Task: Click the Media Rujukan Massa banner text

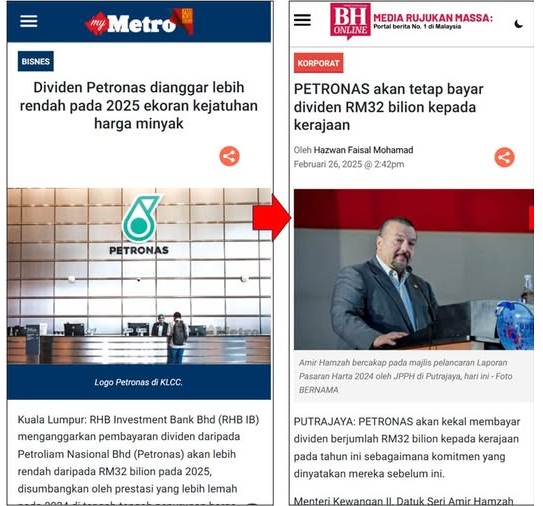Action: coord(433,21)
